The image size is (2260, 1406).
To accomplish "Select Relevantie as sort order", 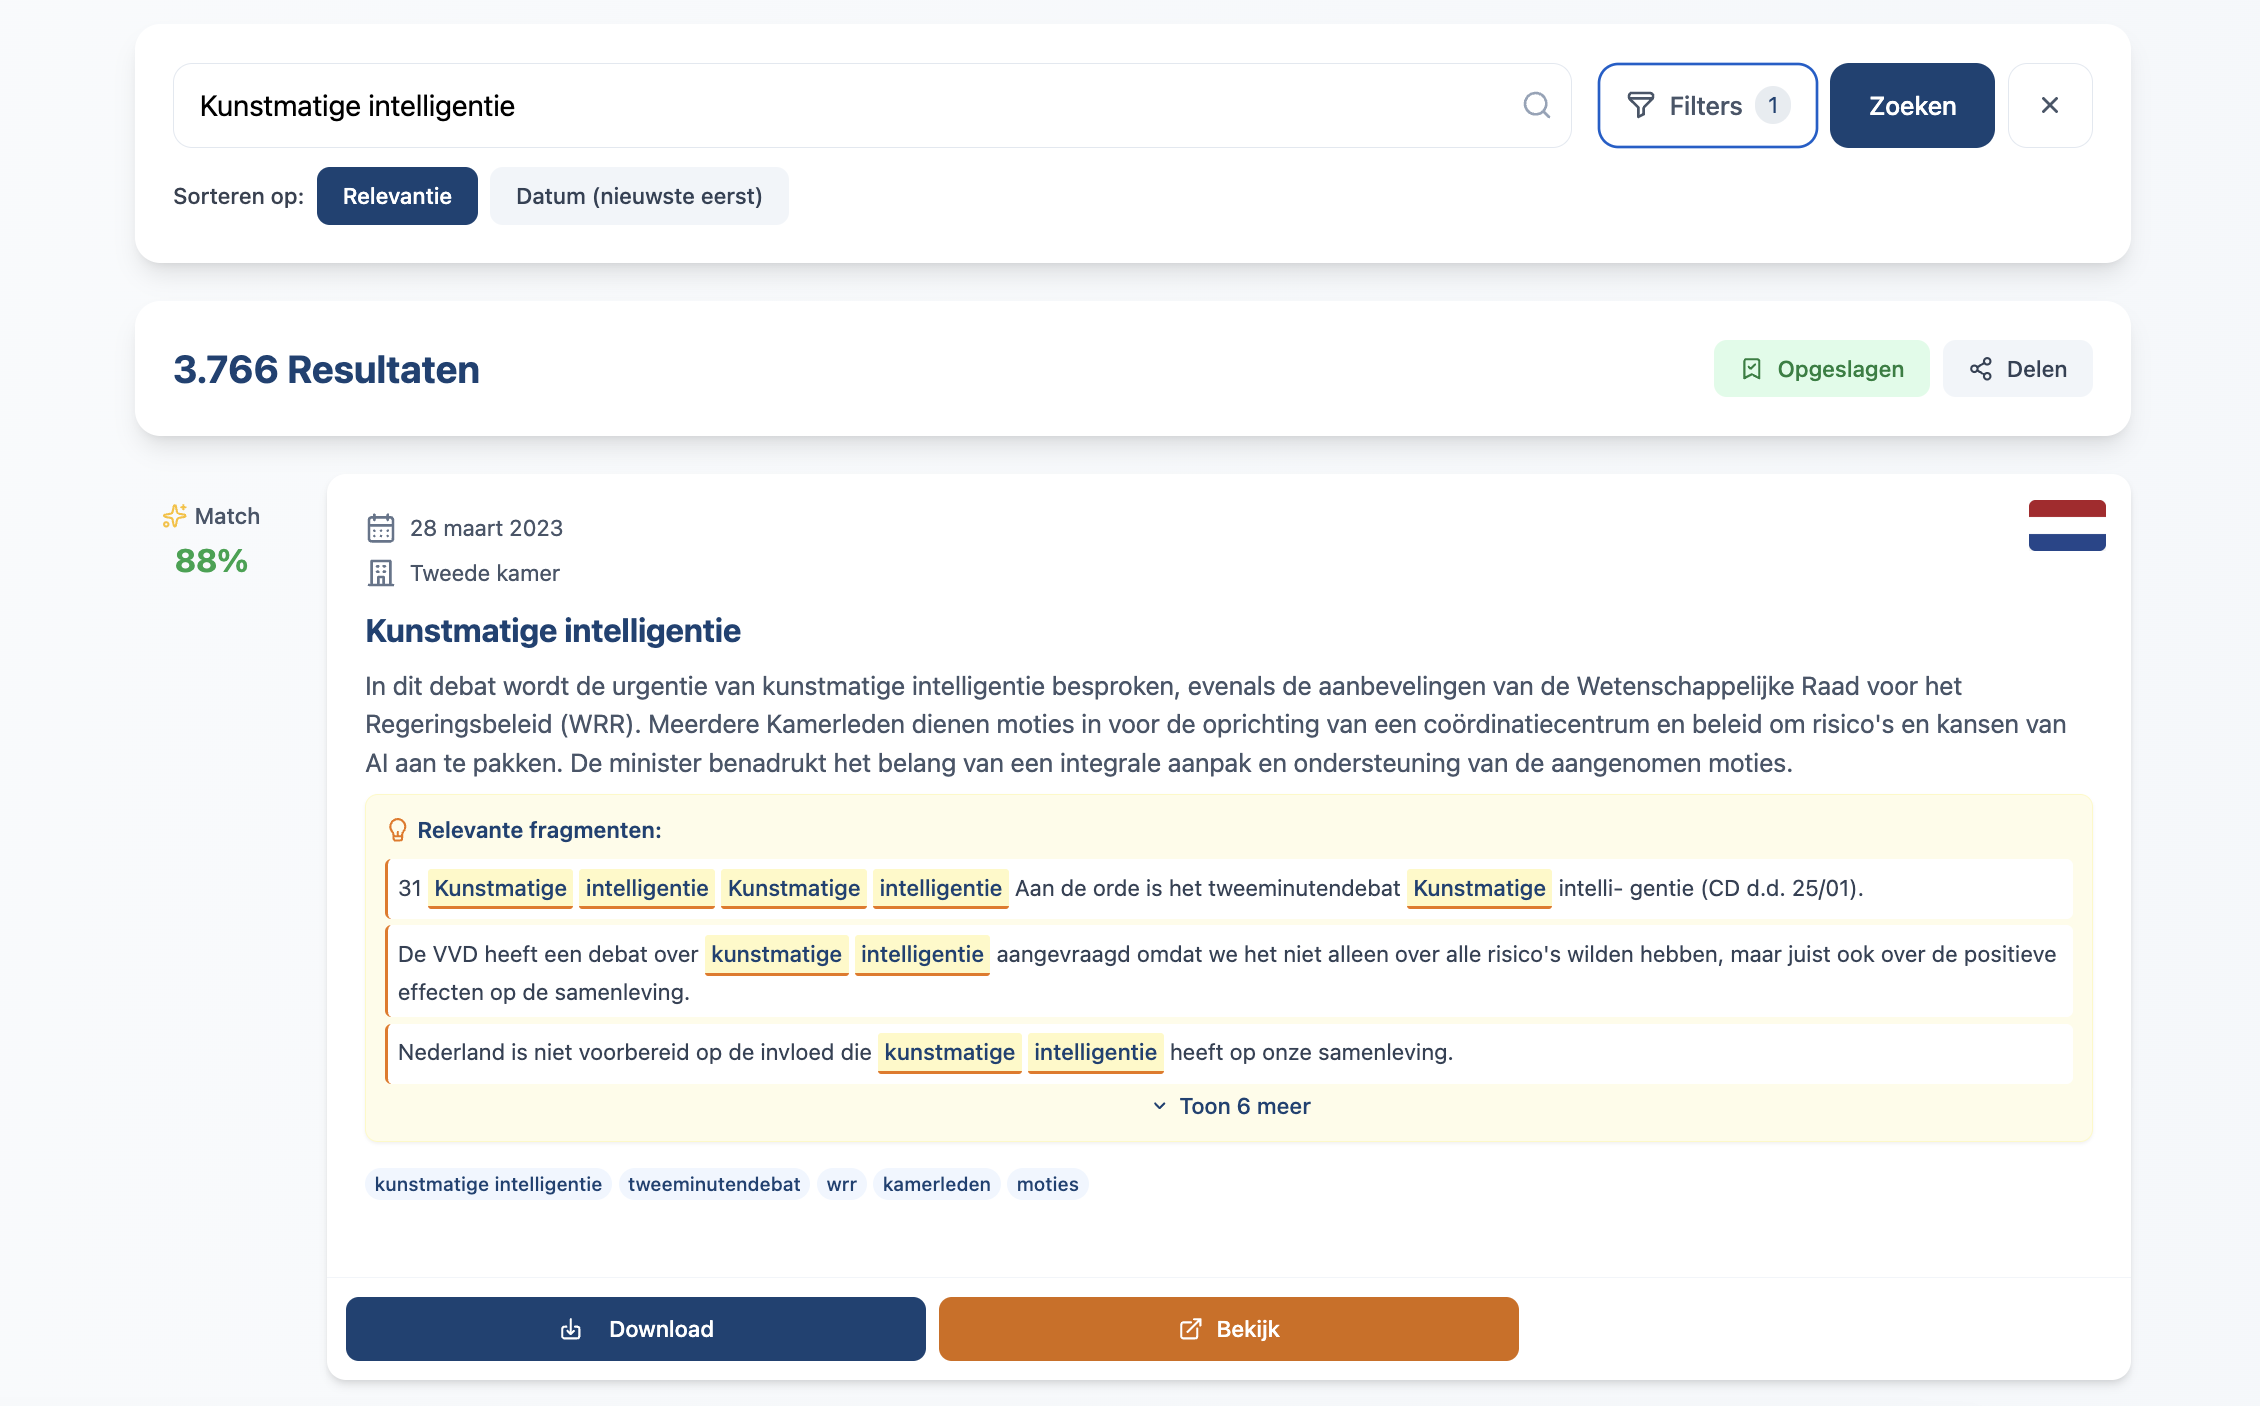I will (397, 196).
